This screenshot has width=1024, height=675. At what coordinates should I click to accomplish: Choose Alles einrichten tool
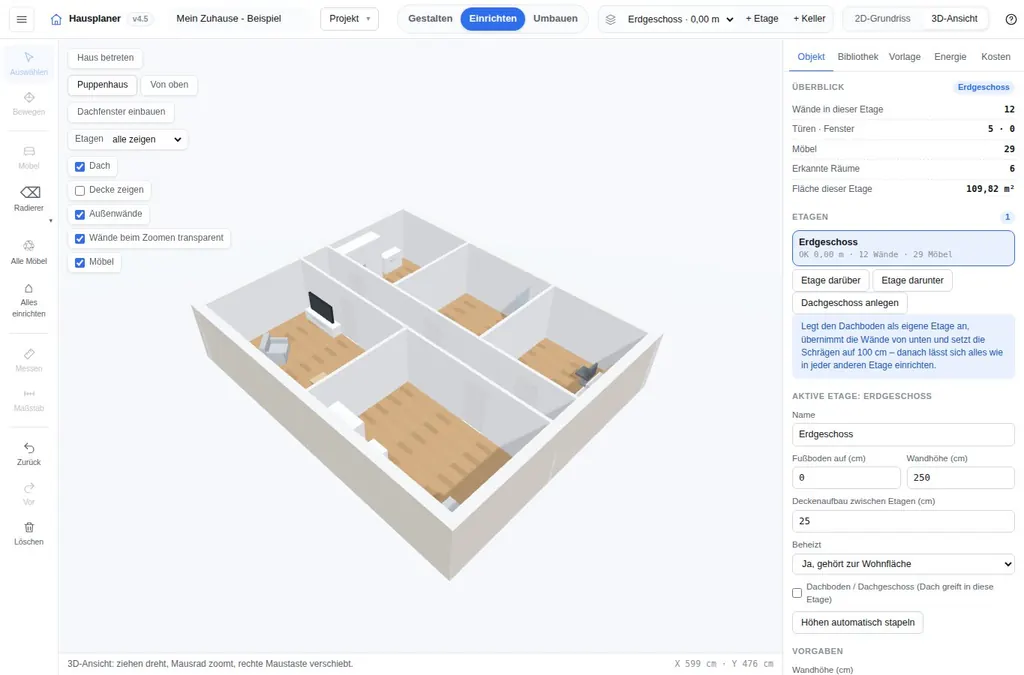pos(29,300)
